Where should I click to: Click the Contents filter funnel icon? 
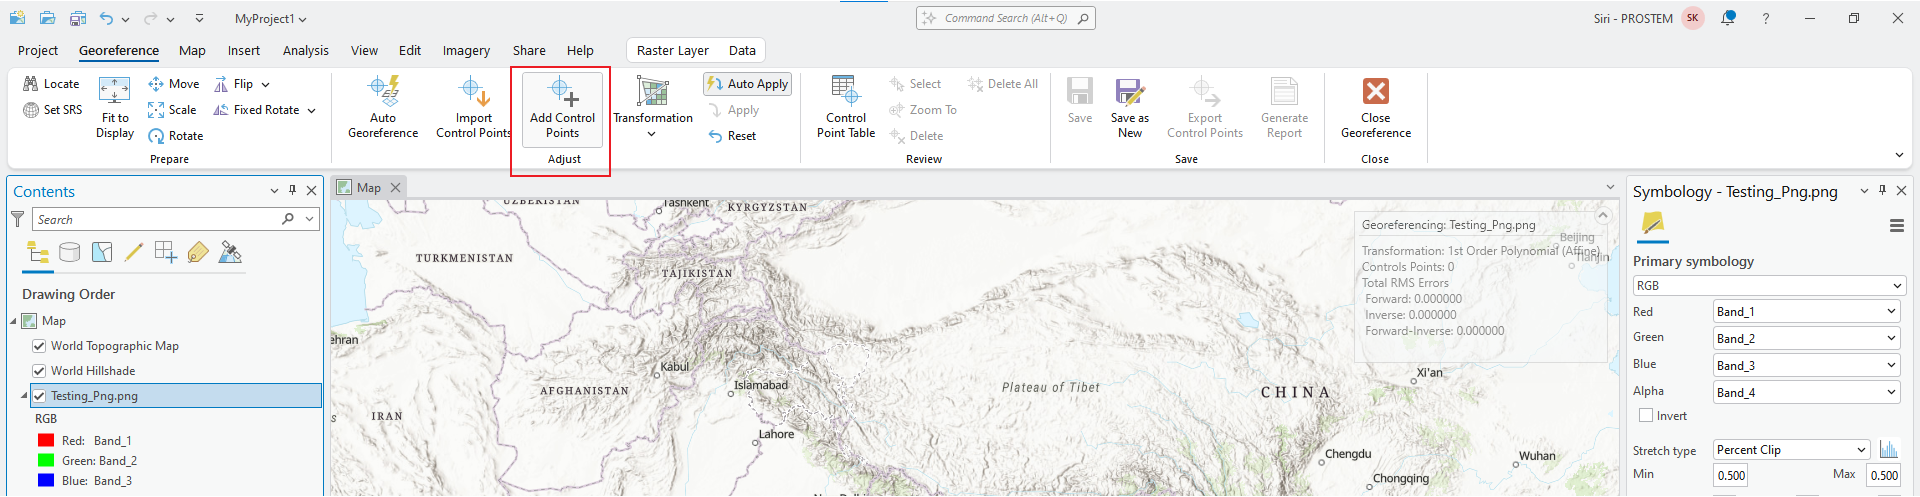click(x=17, y=219)
